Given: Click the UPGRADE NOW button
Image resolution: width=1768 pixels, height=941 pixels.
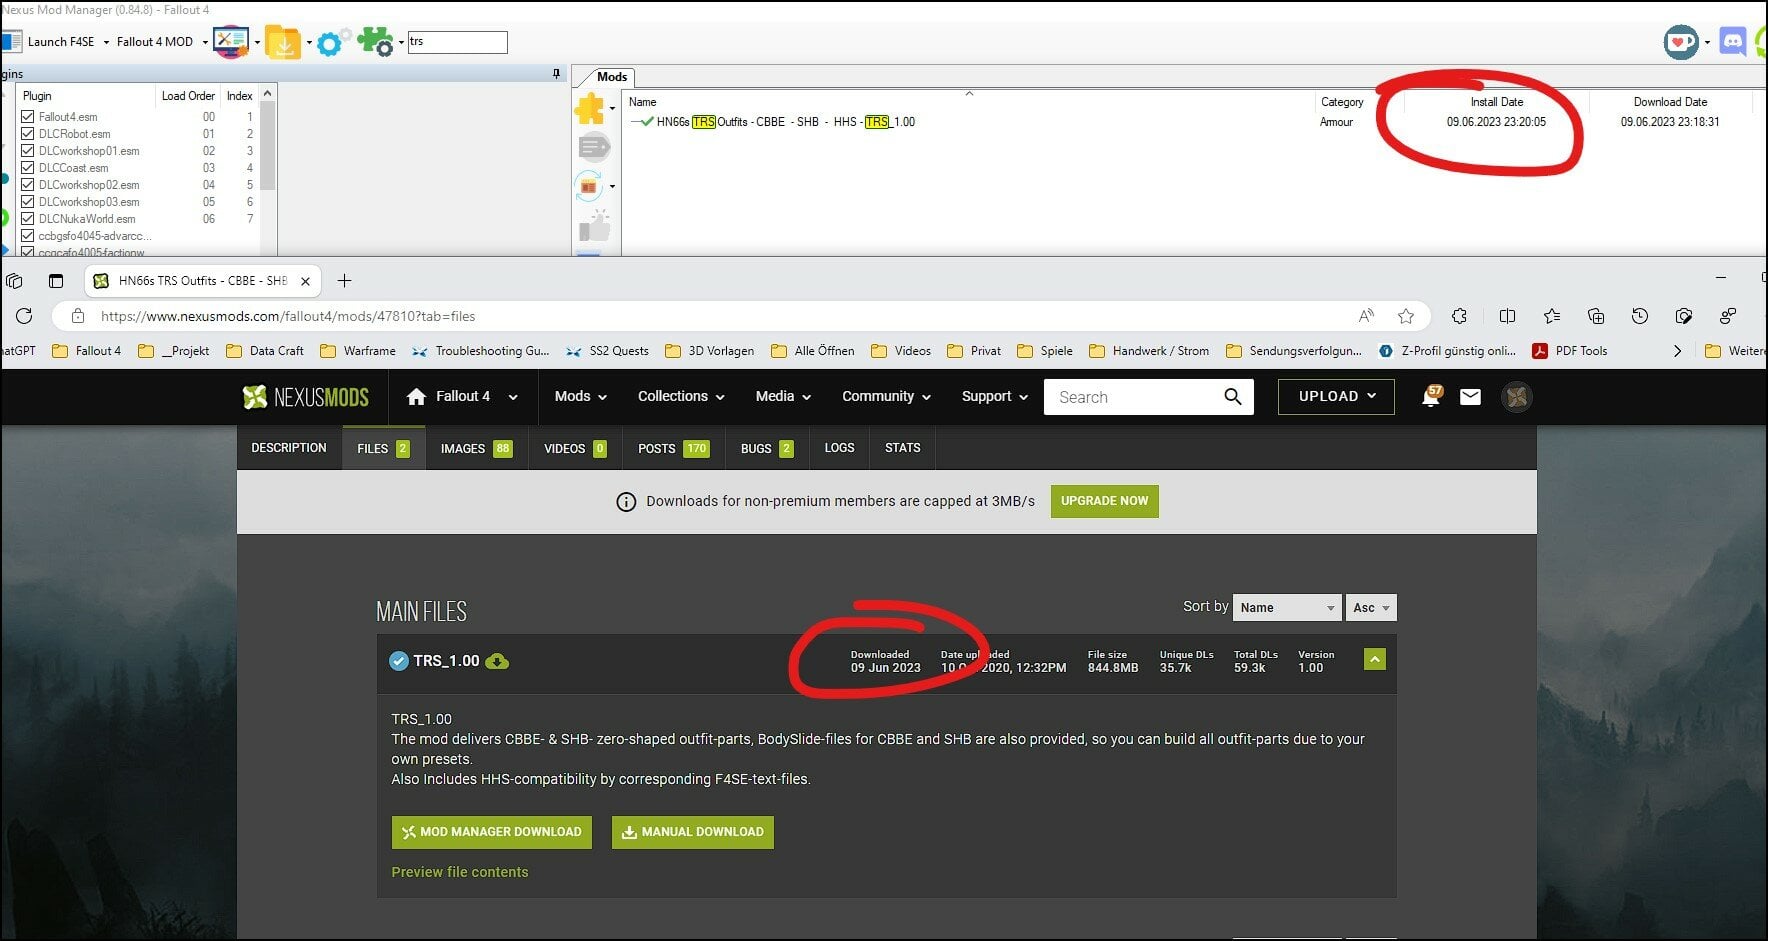Looking at the screenshot, I should [x=1104, y=501].
